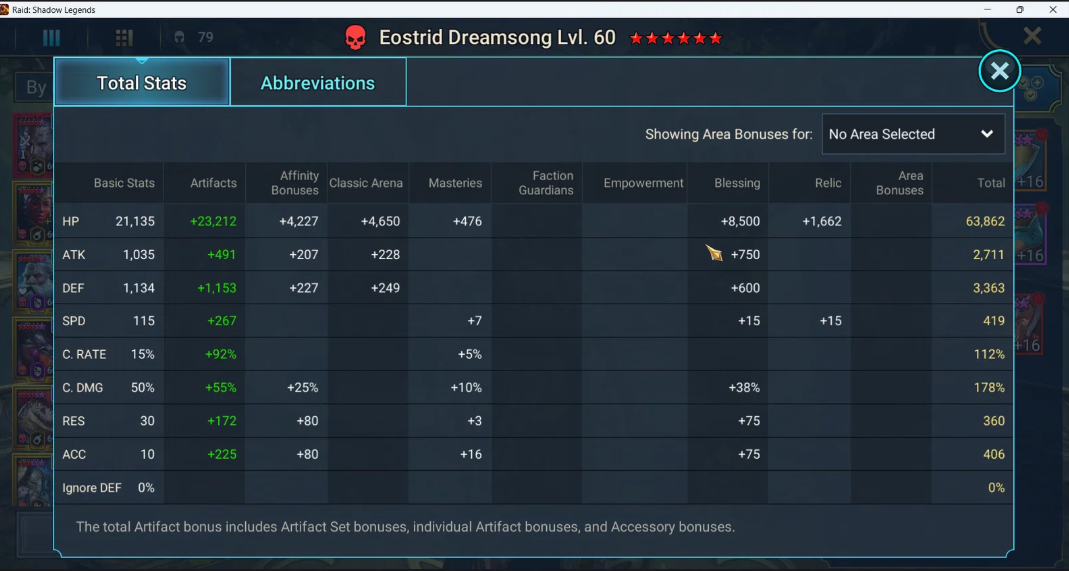Switch to the Abbreviations tab
Image resolution: width=1069 pixels, height=571 pixels.
318,82
